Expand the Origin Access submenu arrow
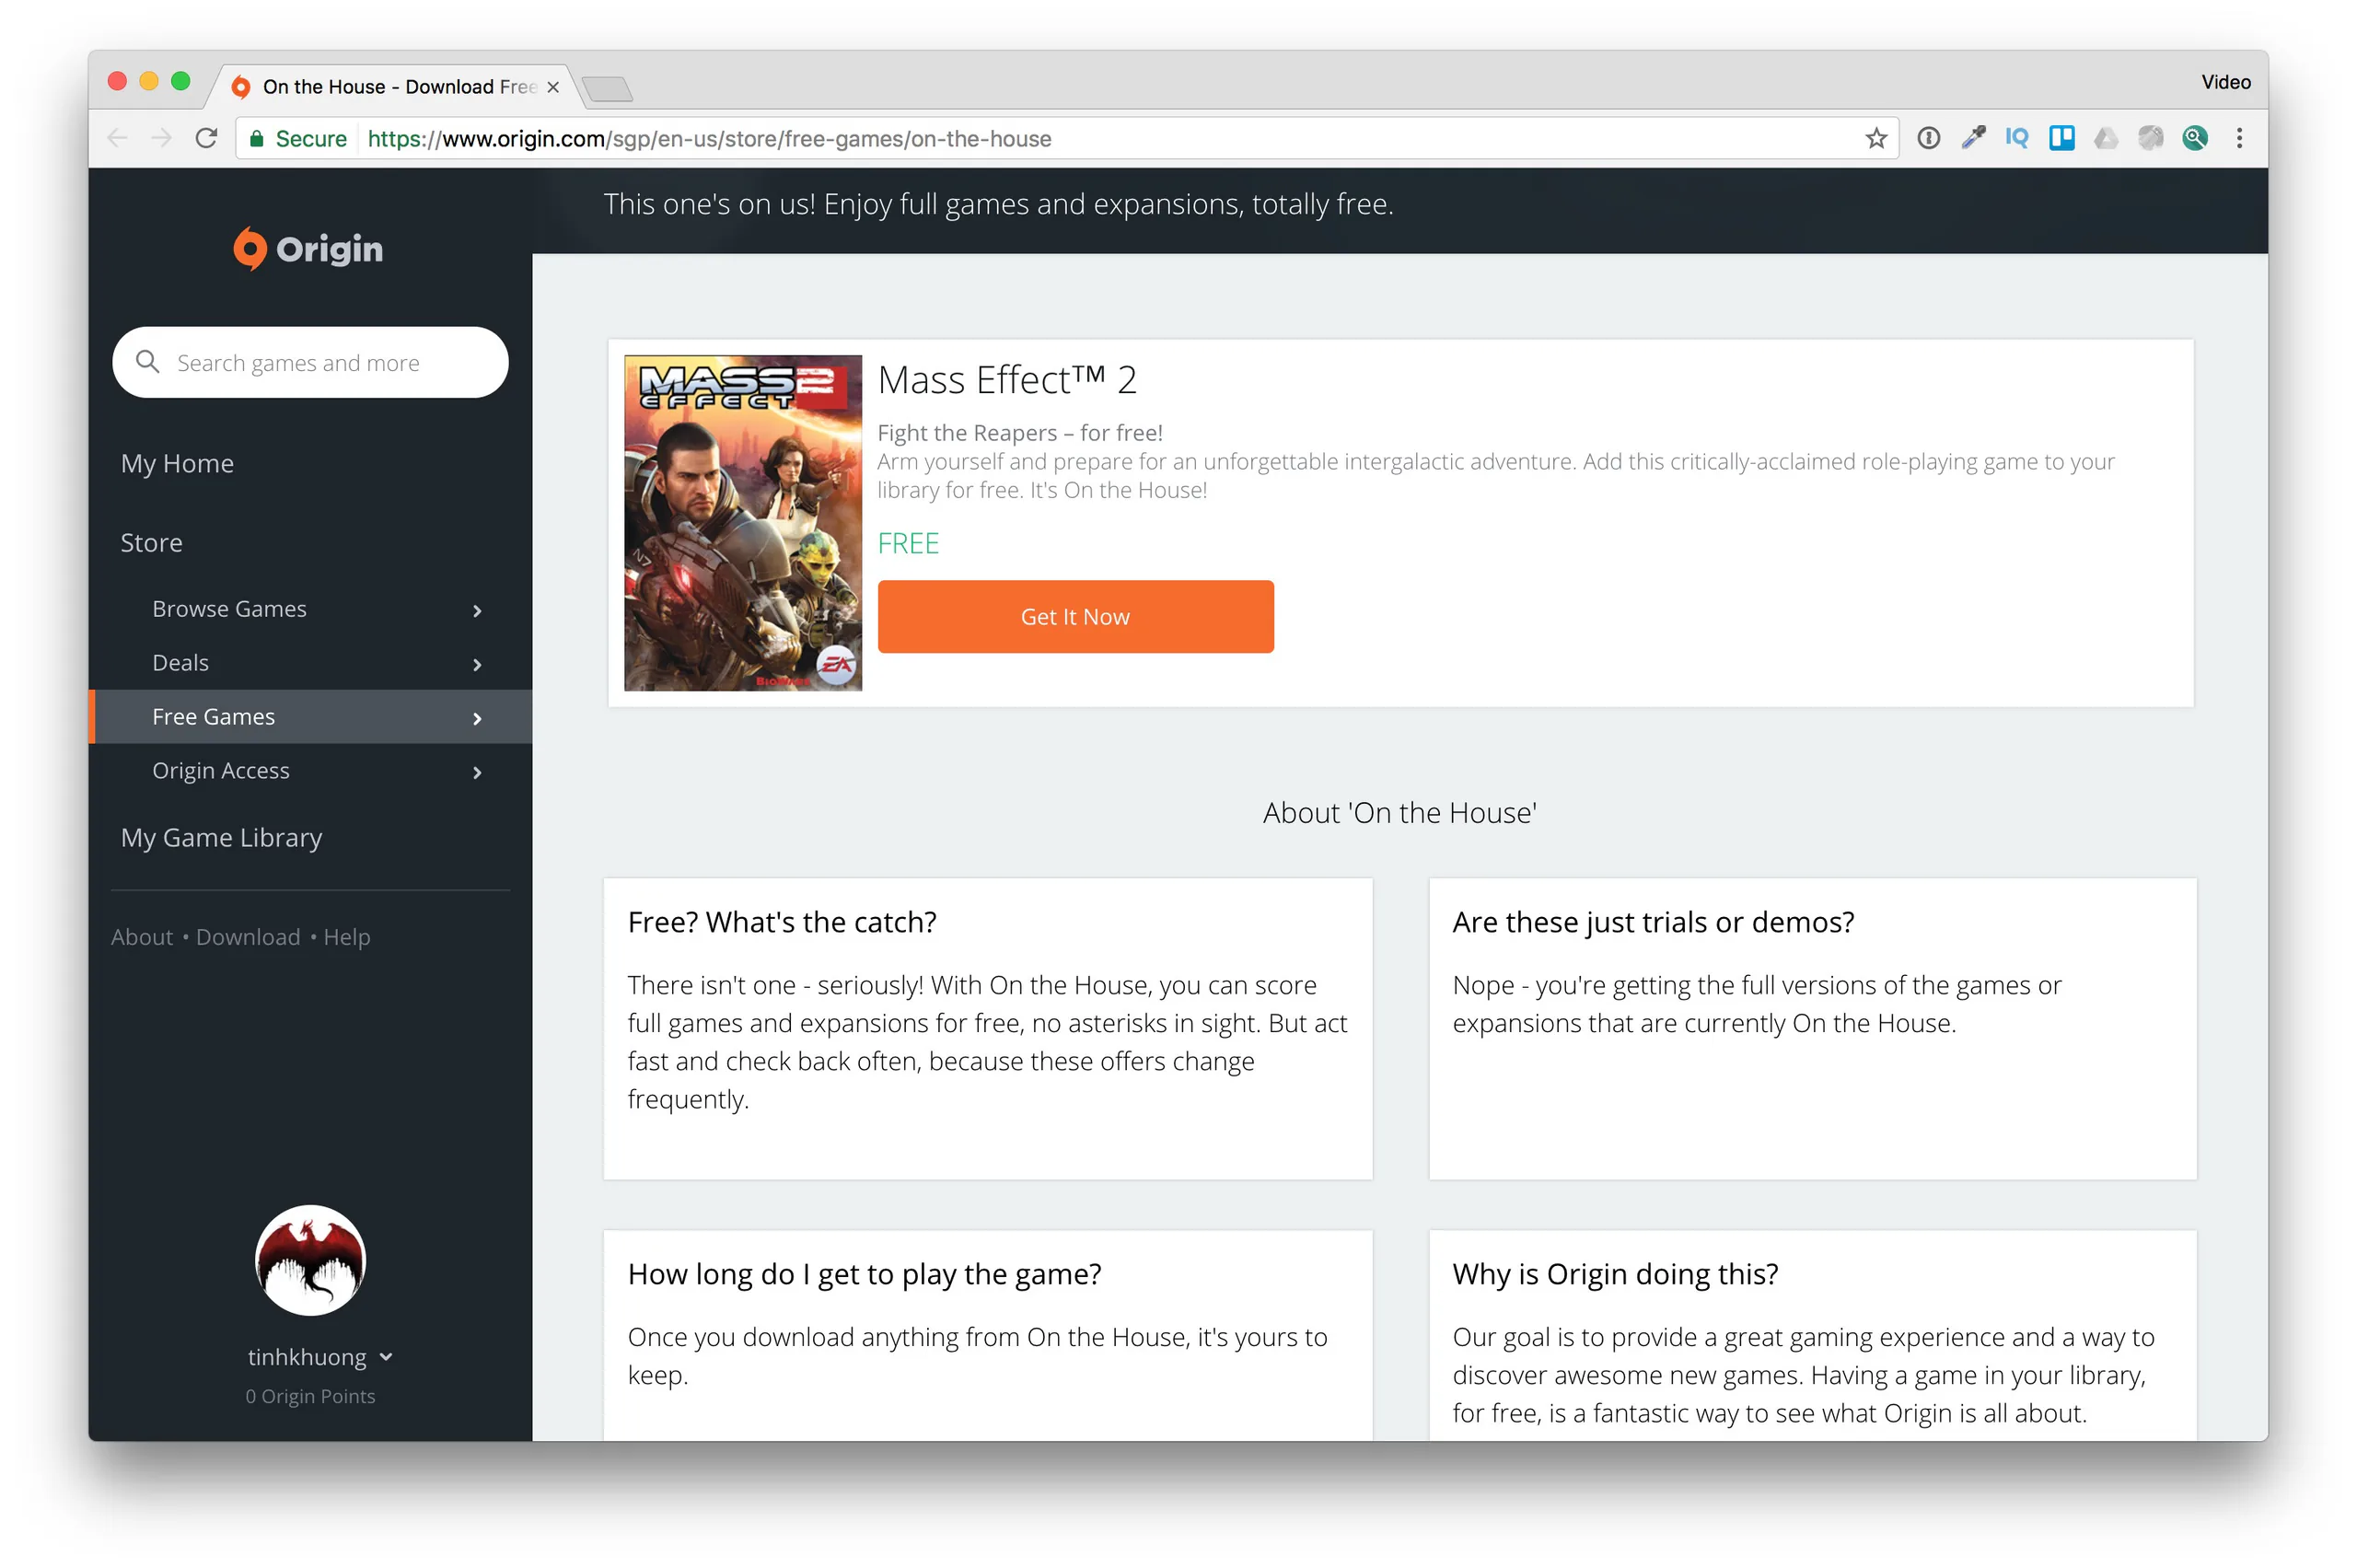The width and height of the screenshot is (2357, 1568). coord(477,772)
